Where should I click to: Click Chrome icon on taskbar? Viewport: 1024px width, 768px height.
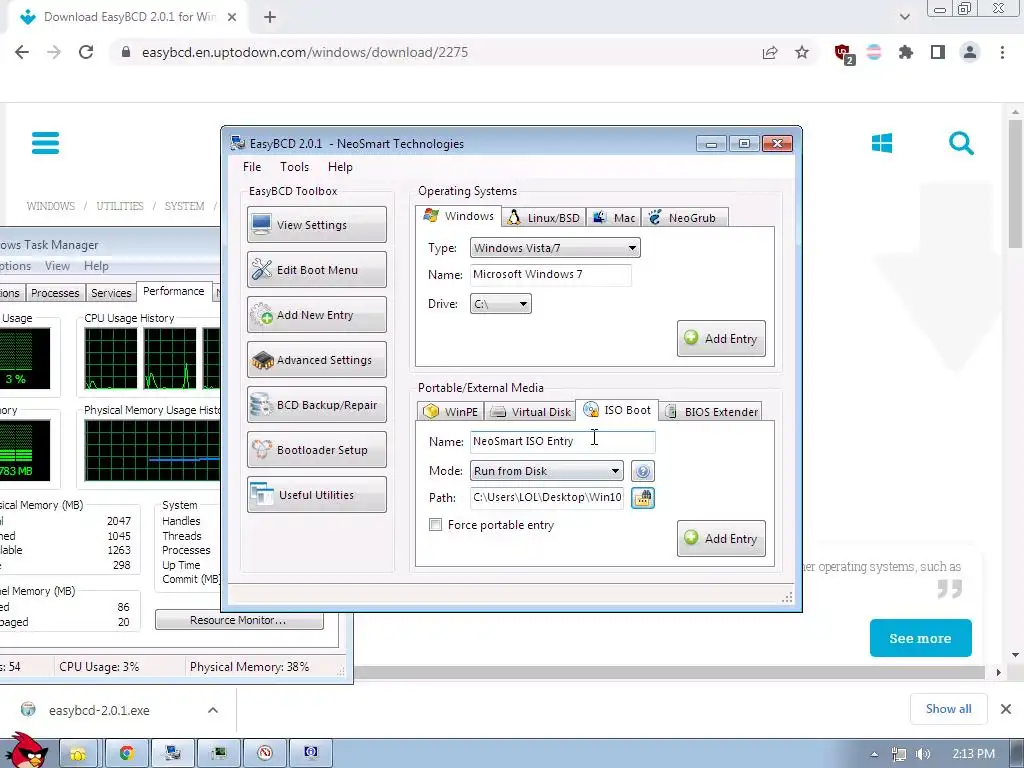[126, 753]
